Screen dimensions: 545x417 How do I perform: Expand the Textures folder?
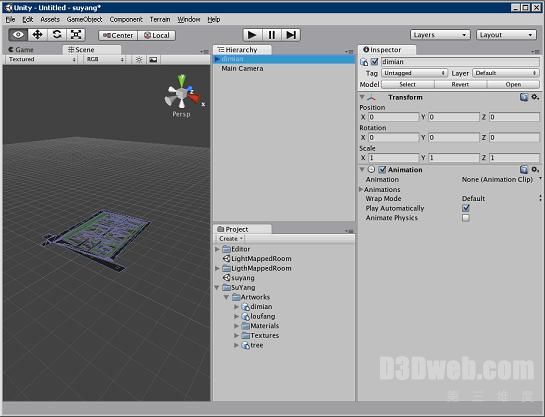pyautogui.click(x=236, y=336)
